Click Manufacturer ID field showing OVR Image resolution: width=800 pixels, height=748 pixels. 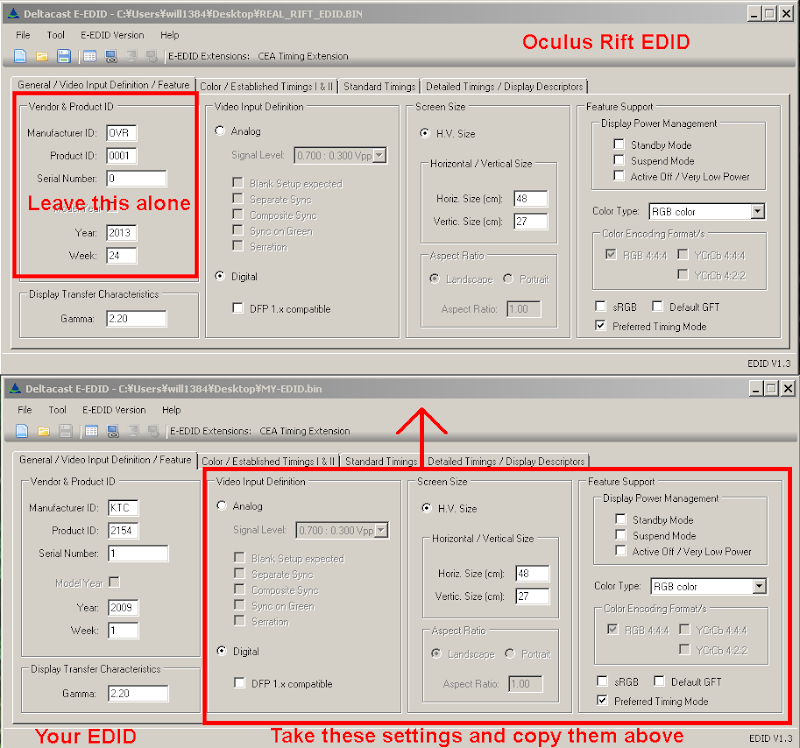pyautogui.click(x=121, y=133)
